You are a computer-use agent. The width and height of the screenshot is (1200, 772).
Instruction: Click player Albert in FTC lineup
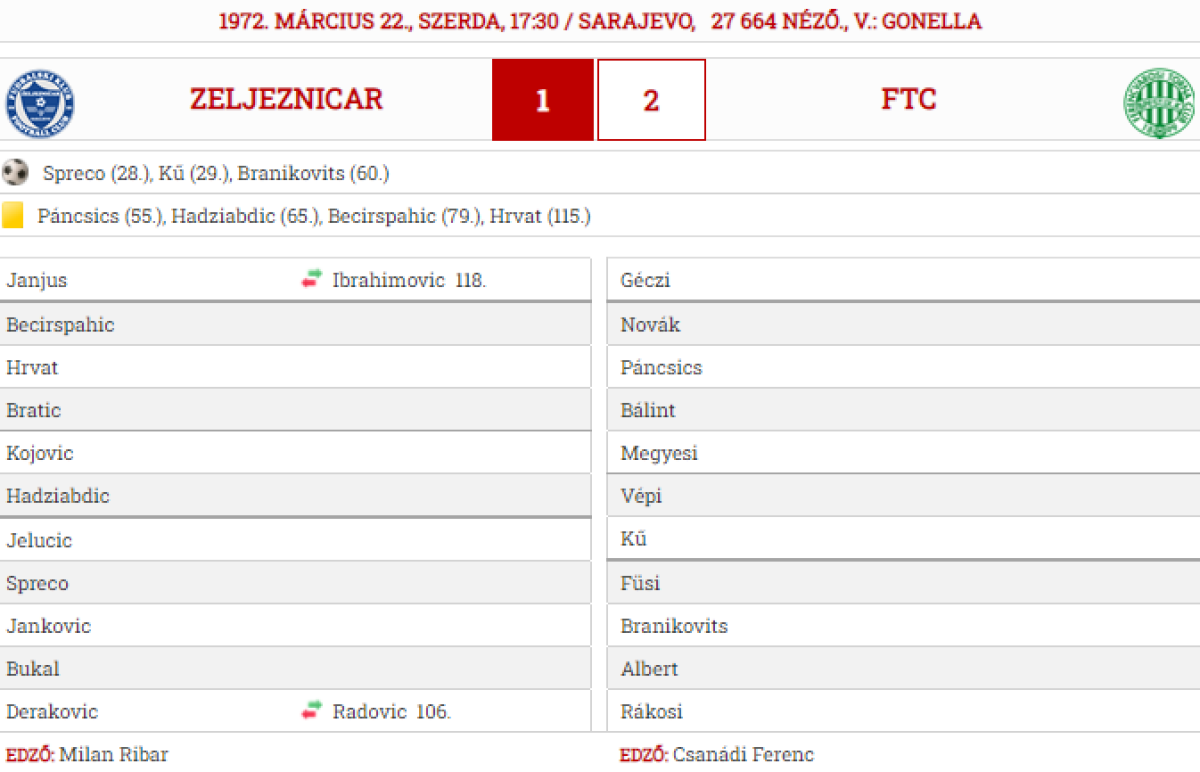pos(649,669)
